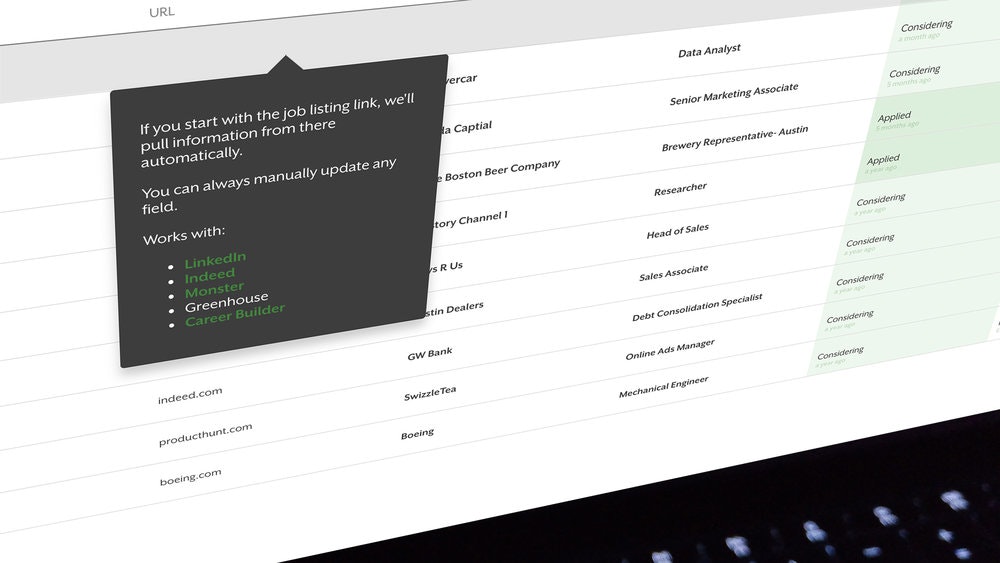This screenshot has height=563, width=1000.
Task: Select the indeed.com URL cell
Action: [x=190, y=395]
